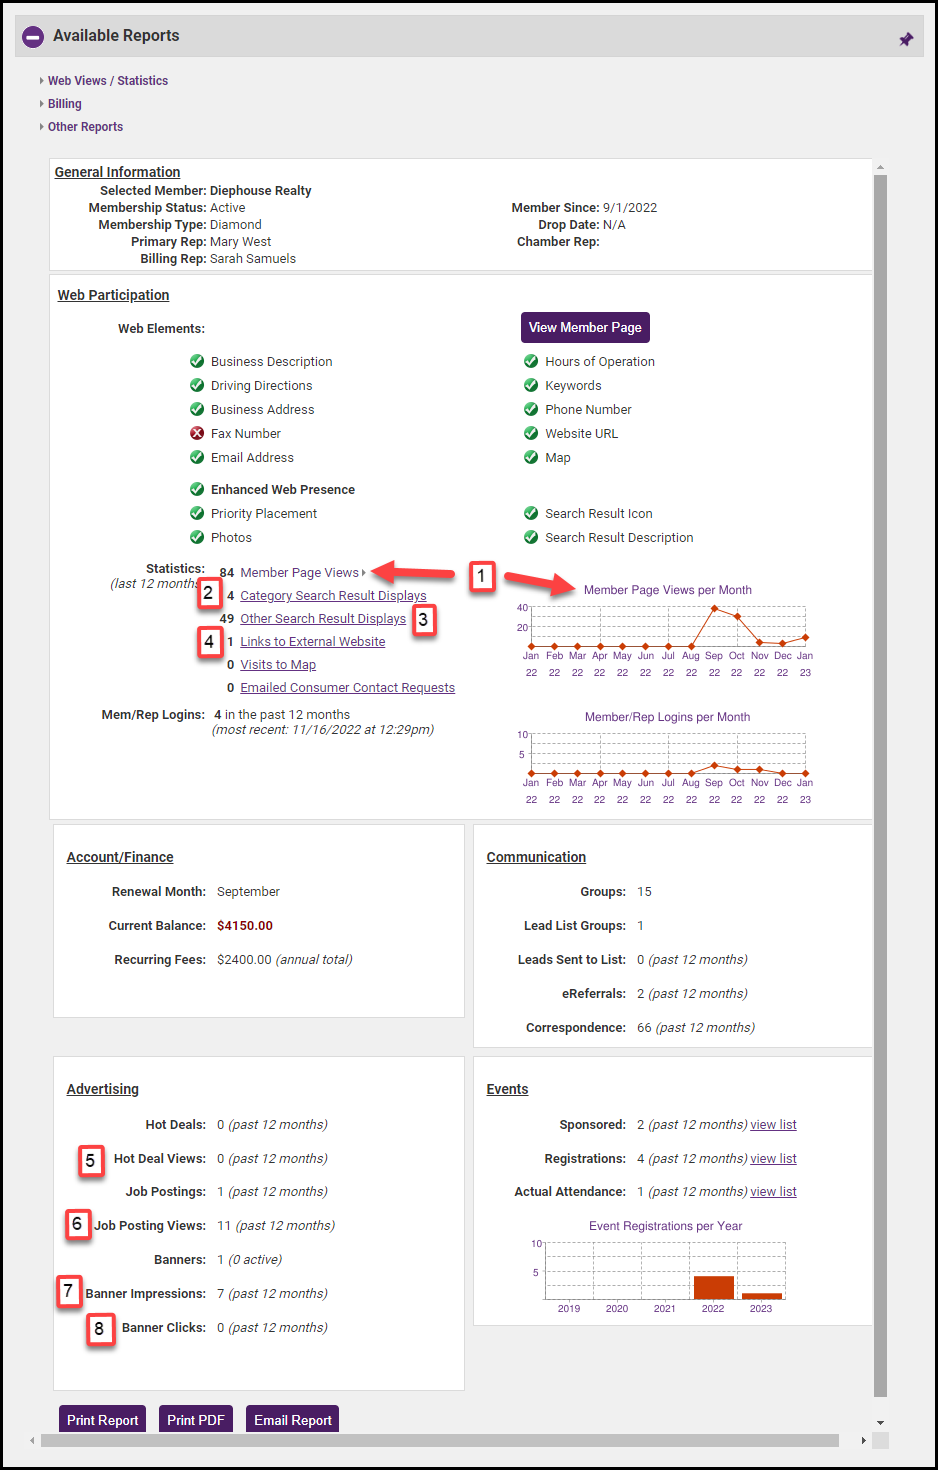The height and width of the screenshot is (1470, 938).
Task: Expand the Other Reports section
Action: coord(85,127)
